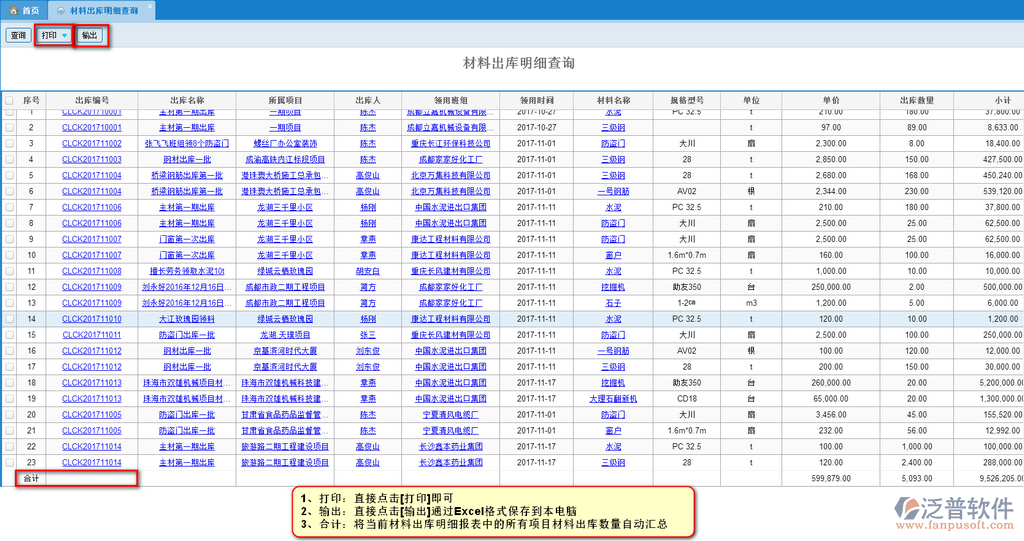Check the checkbox for row 3
This screenshot has height=541, width=1024.
point(9,143)
